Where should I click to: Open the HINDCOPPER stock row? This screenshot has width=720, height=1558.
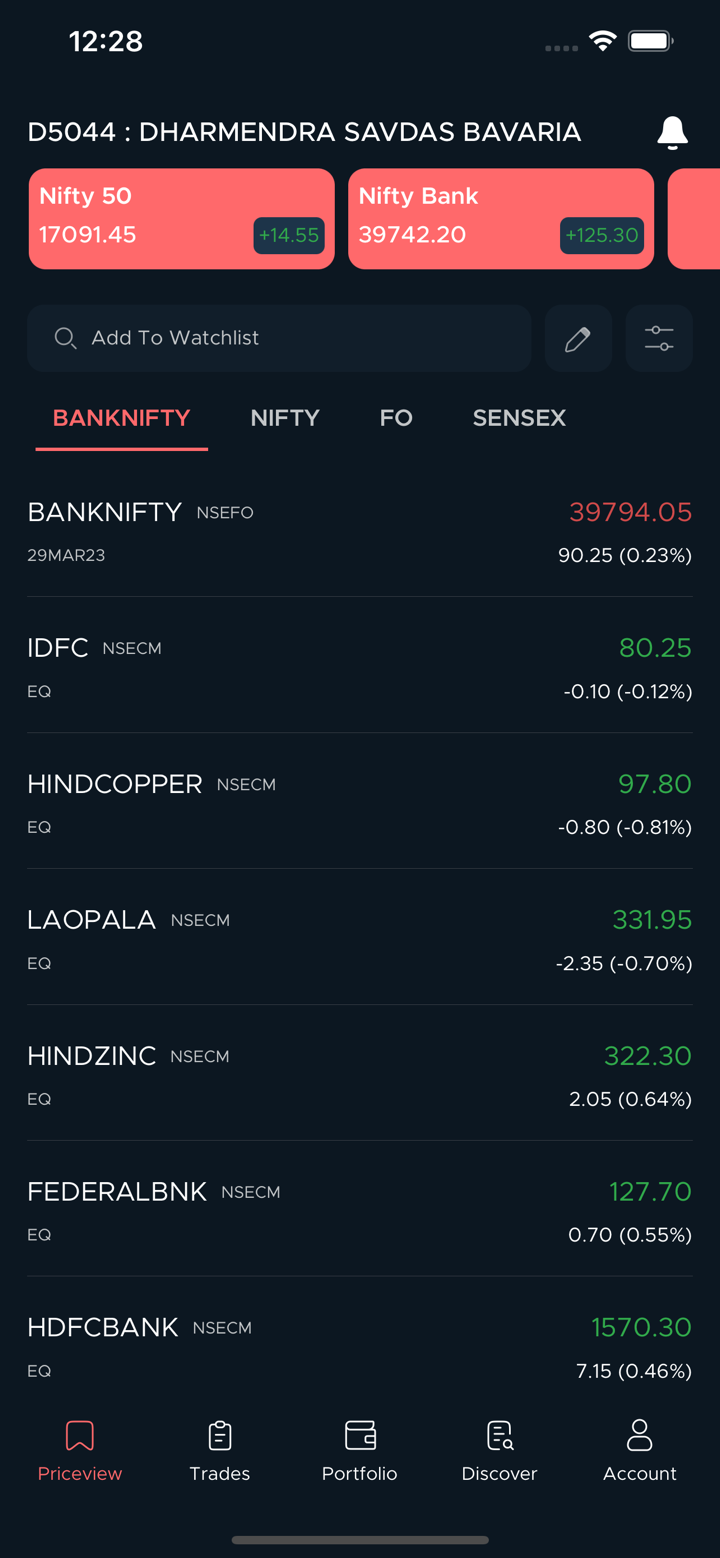tap(359, 802)
